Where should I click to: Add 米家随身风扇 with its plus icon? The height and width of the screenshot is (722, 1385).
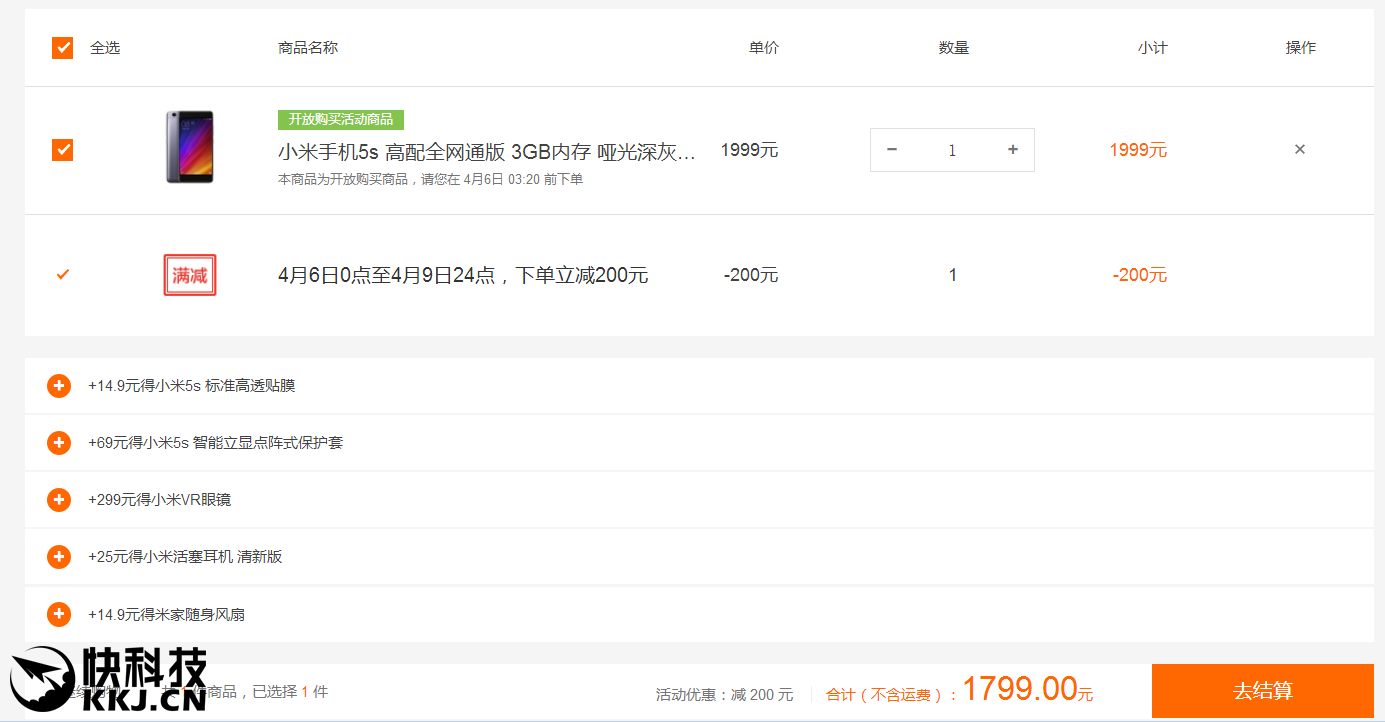[59, 614]
